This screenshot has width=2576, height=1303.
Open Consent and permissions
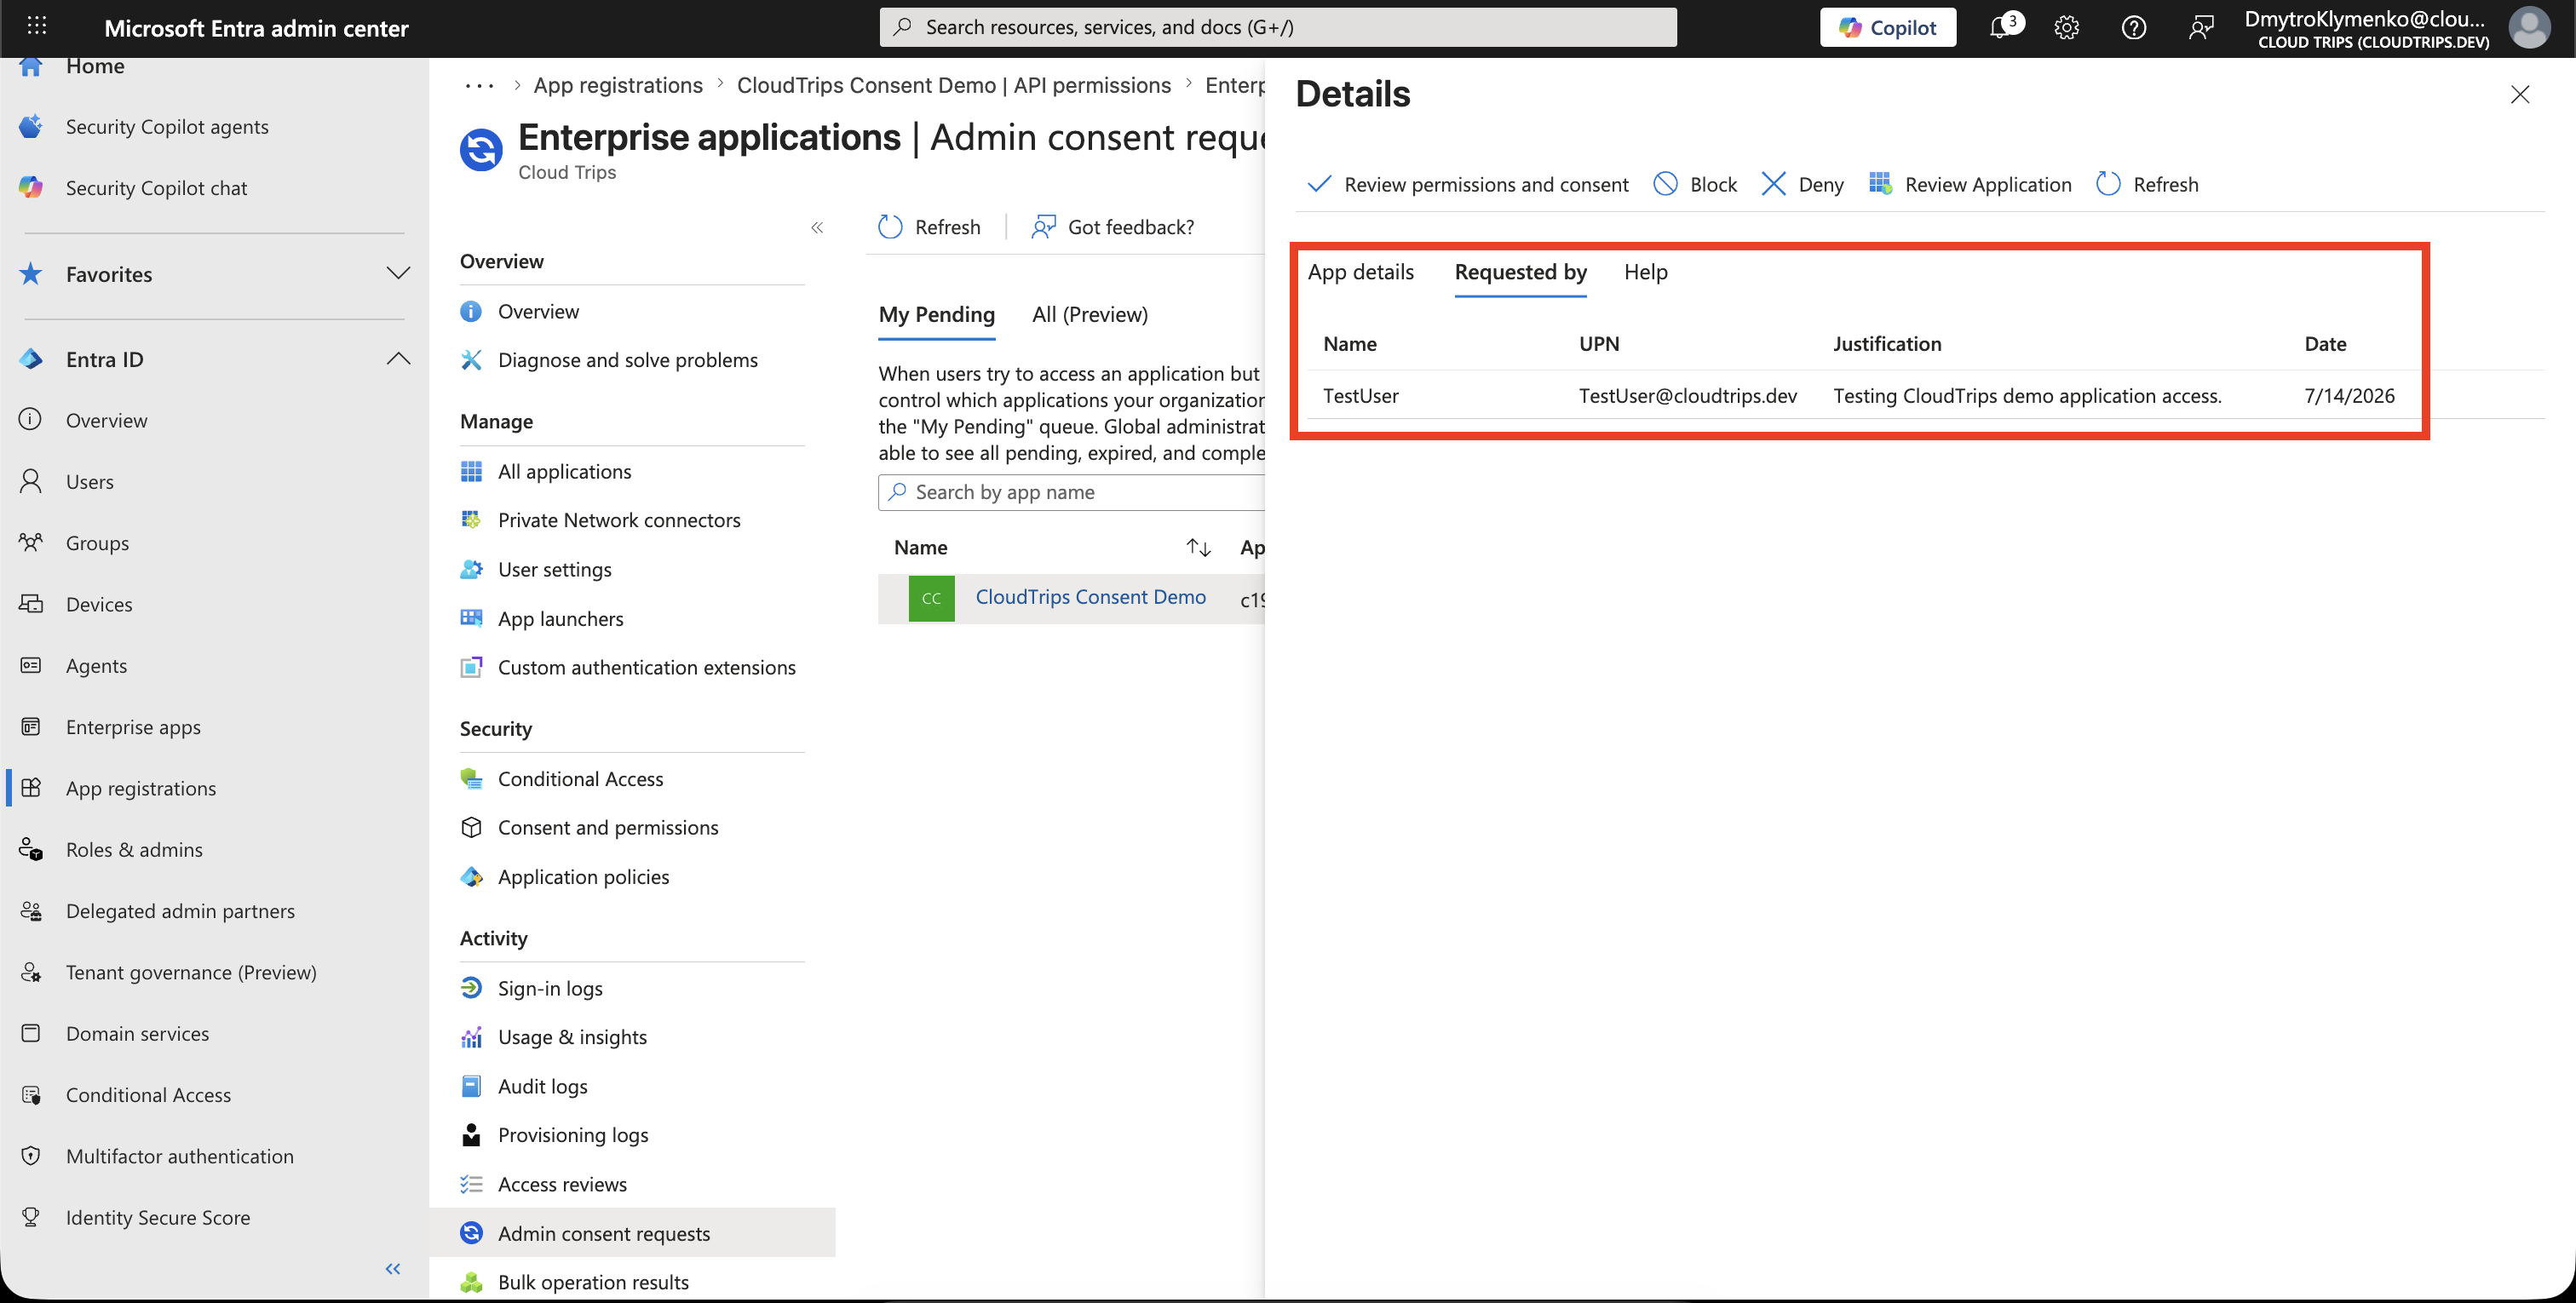tap(608, 827)
